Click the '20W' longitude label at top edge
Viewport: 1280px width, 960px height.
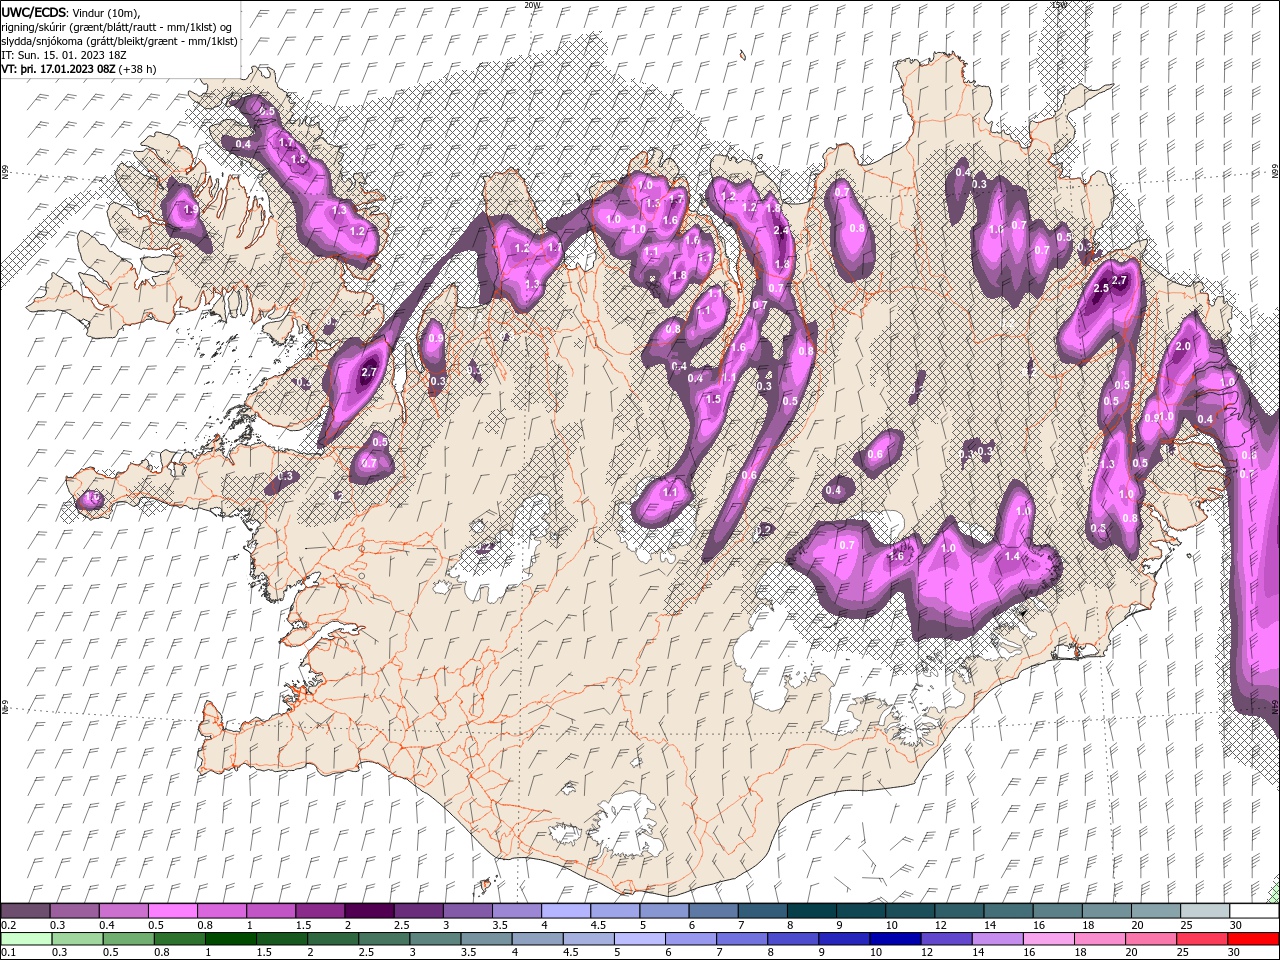tap(532, 5)
